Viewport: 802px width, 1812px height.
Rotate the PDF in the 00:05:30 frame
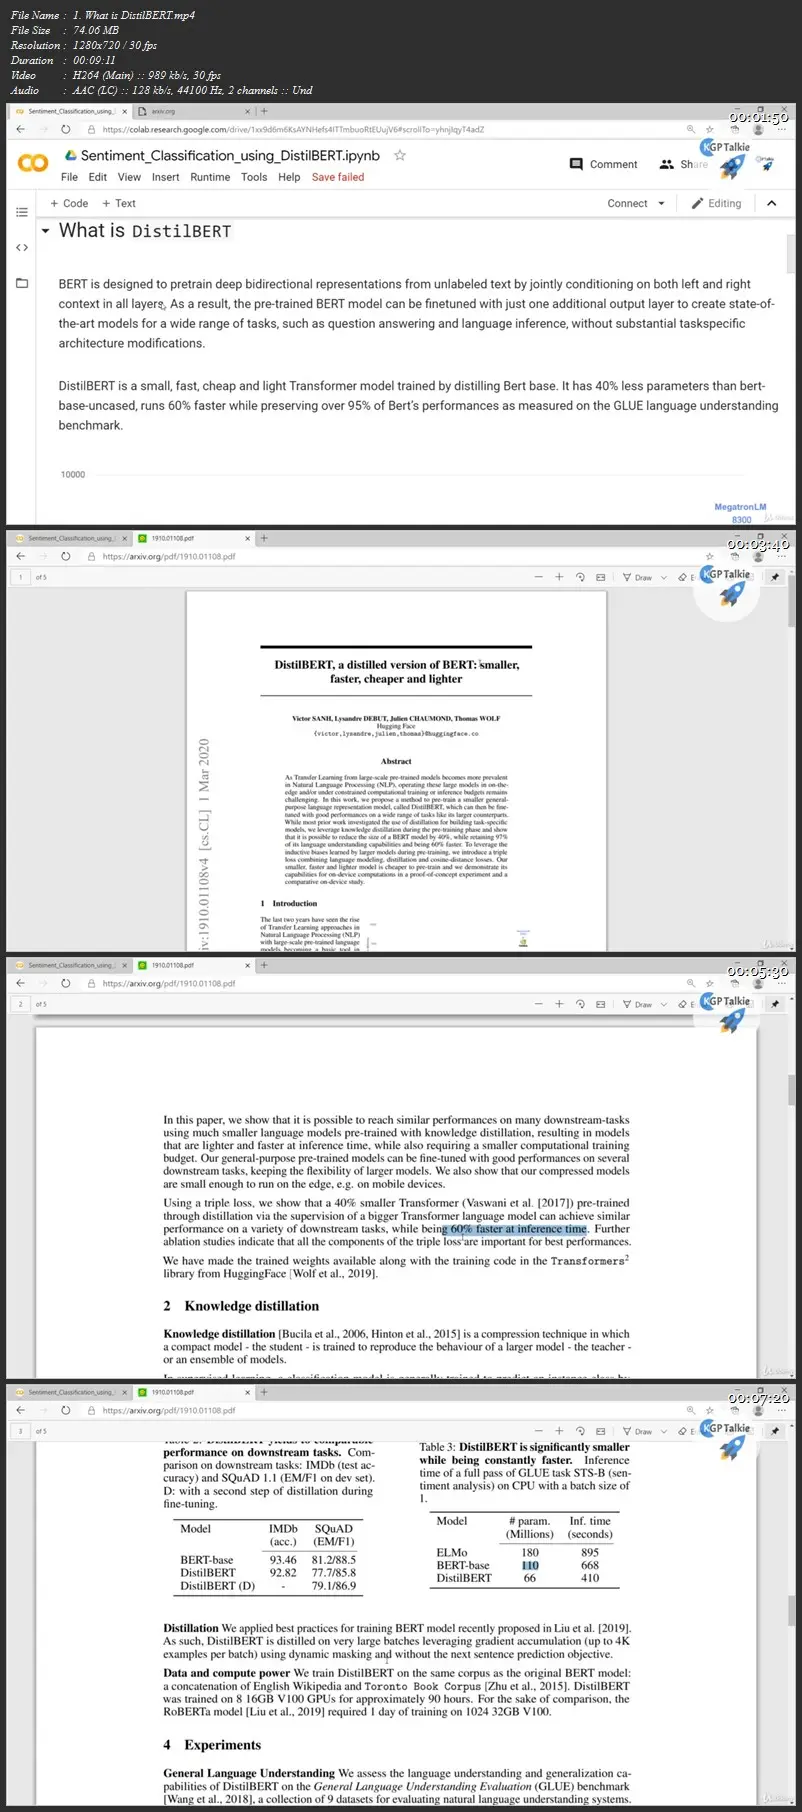pyautogui.click(x=580, y=1004)
